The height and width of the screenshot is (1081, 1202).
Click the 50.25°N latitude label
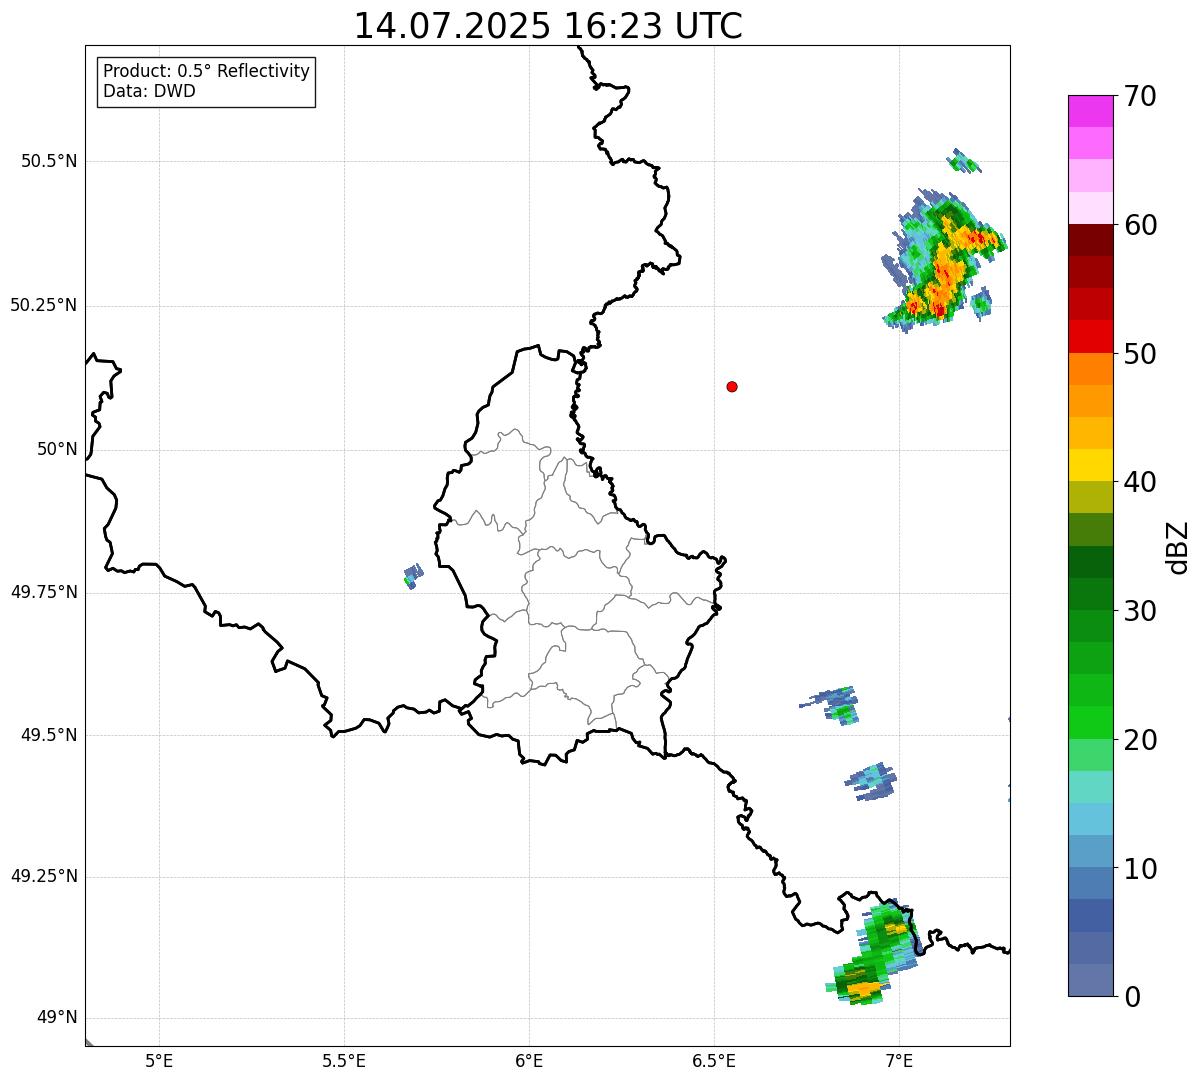(44, 305)
